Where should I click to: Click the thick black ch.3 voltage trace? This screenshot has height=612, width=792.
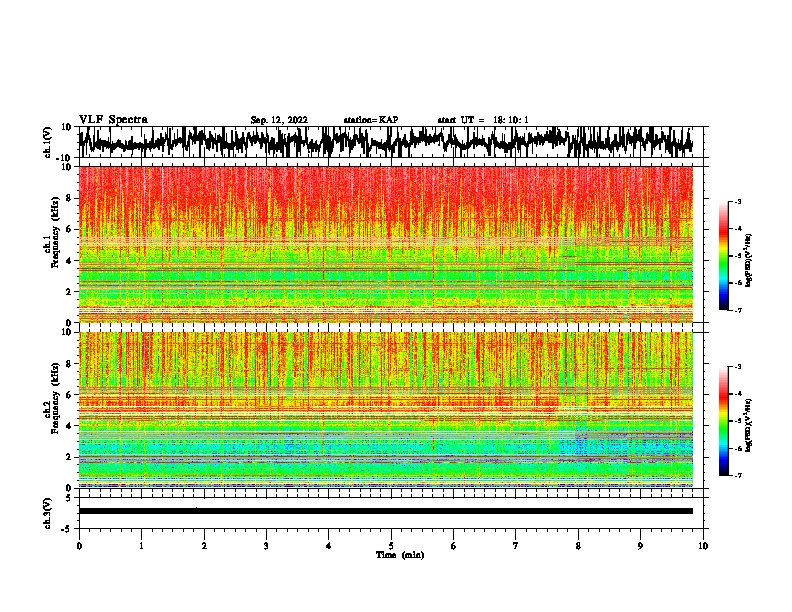pos(385,511)
